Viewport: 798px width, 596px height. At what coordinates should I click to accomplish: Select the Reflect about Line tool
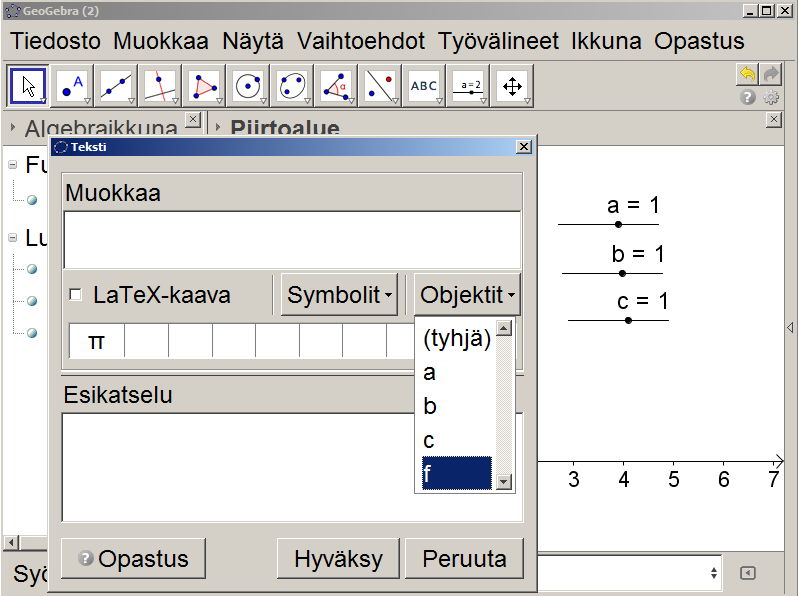coord(380,86)
